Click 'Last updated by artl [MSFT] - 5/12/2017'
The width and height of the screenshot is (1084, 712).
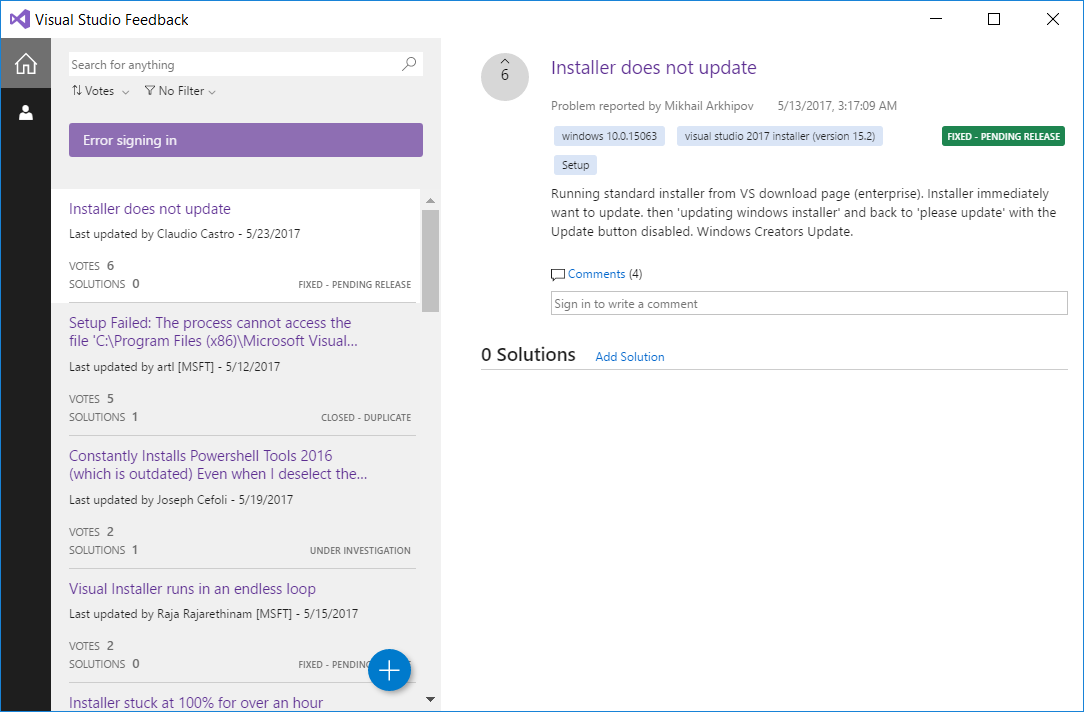(174, 366)
